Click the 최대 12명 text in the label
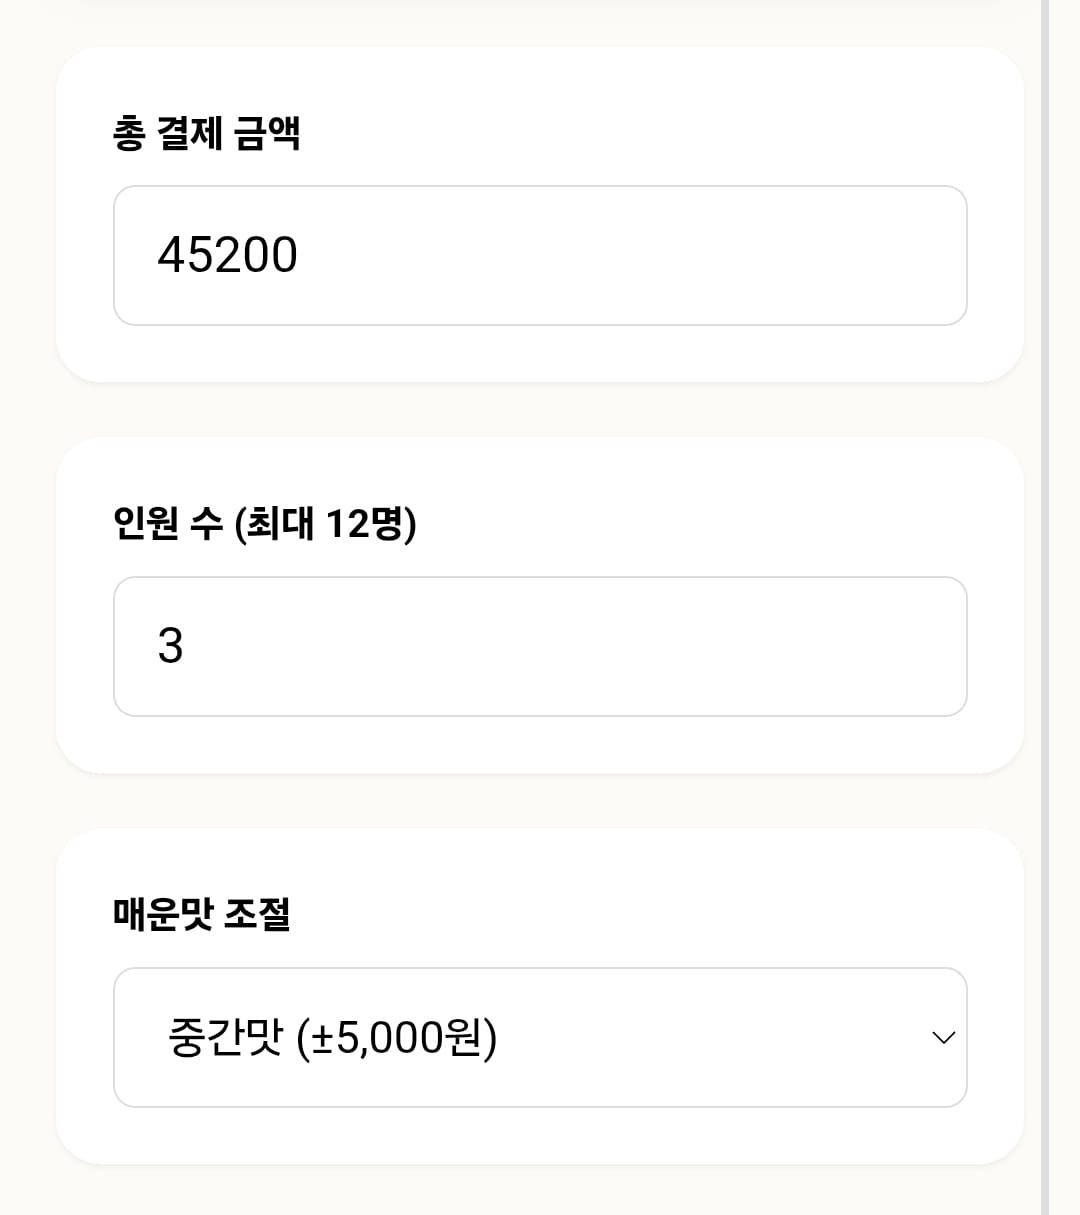The height and width of the screenshot is (1215, 1080). click(x=325, y=523)
